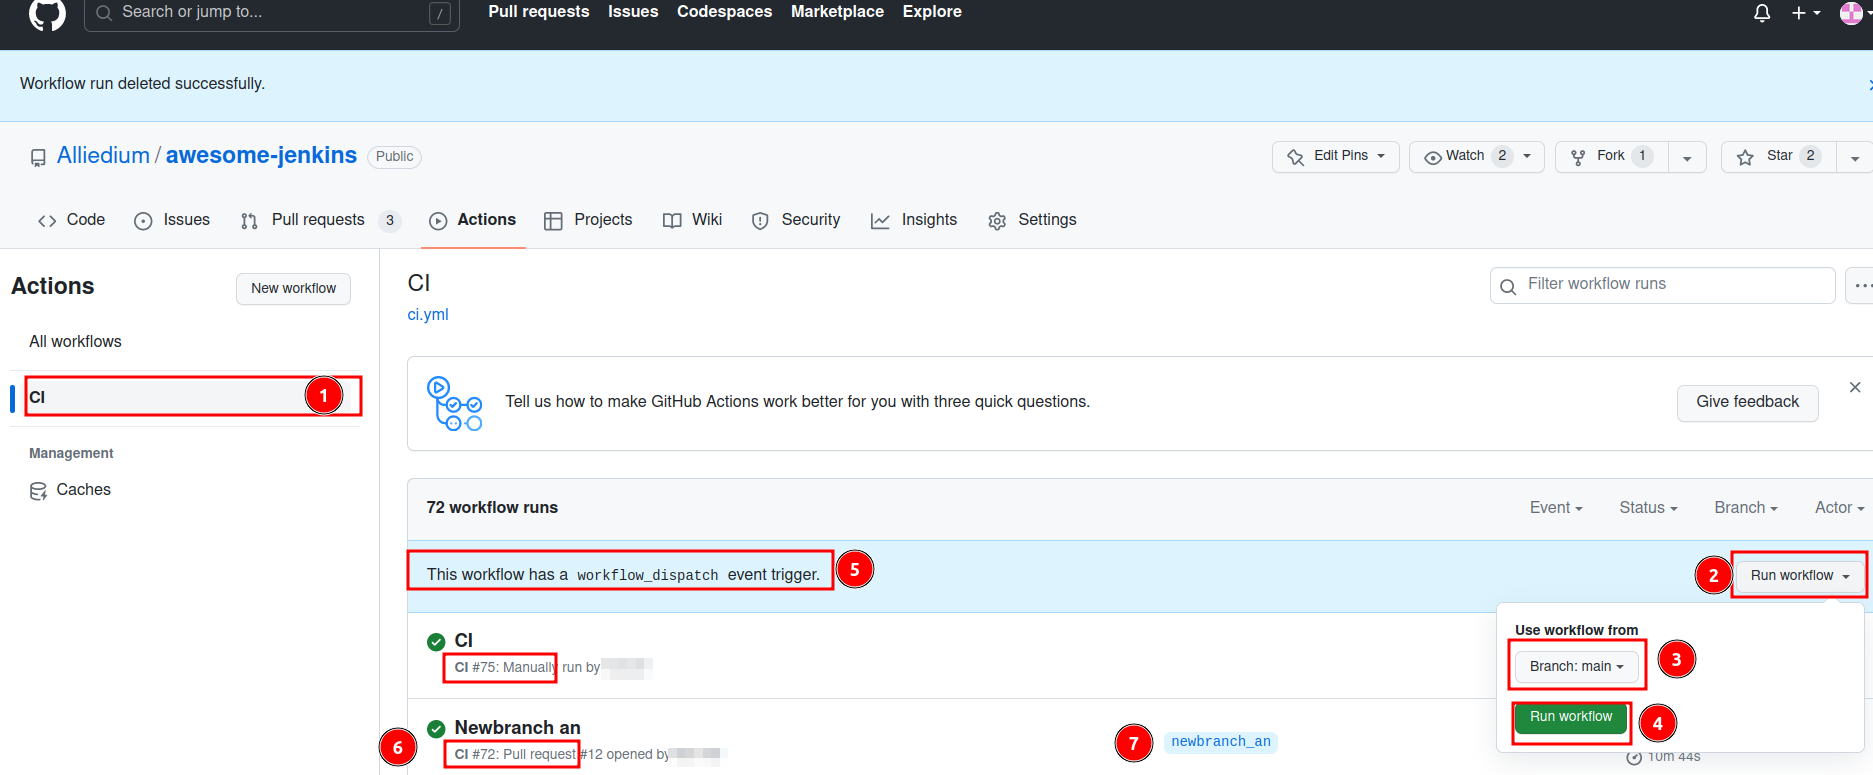Open the Alliedium owner link
The image size is (1873, 775).
[103, 156]
